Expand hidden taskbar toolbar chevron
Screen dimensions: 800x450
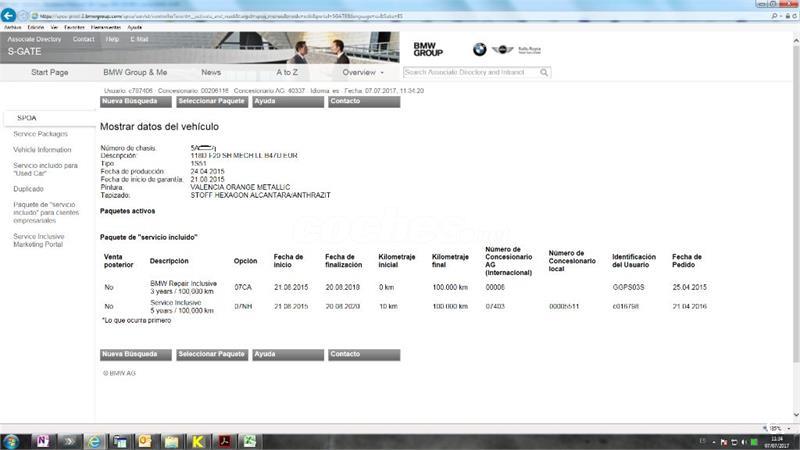click(x=68, y=440)
